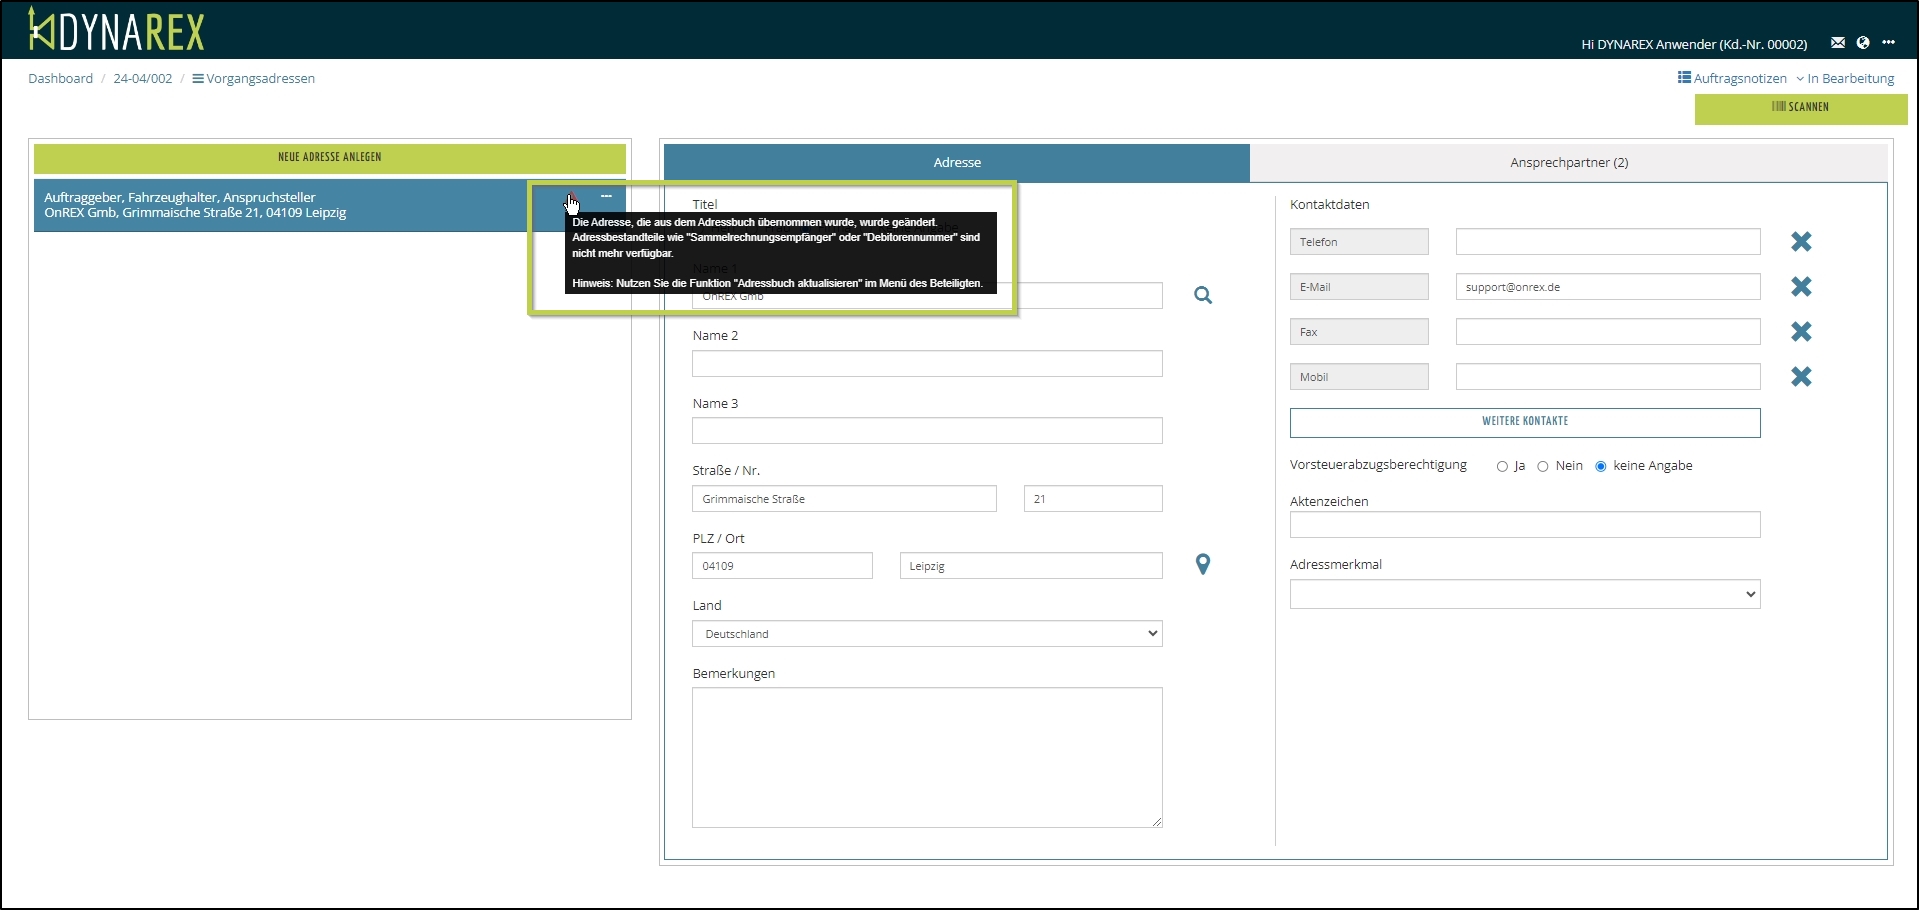Select the Adresse tab

point(957,163)
